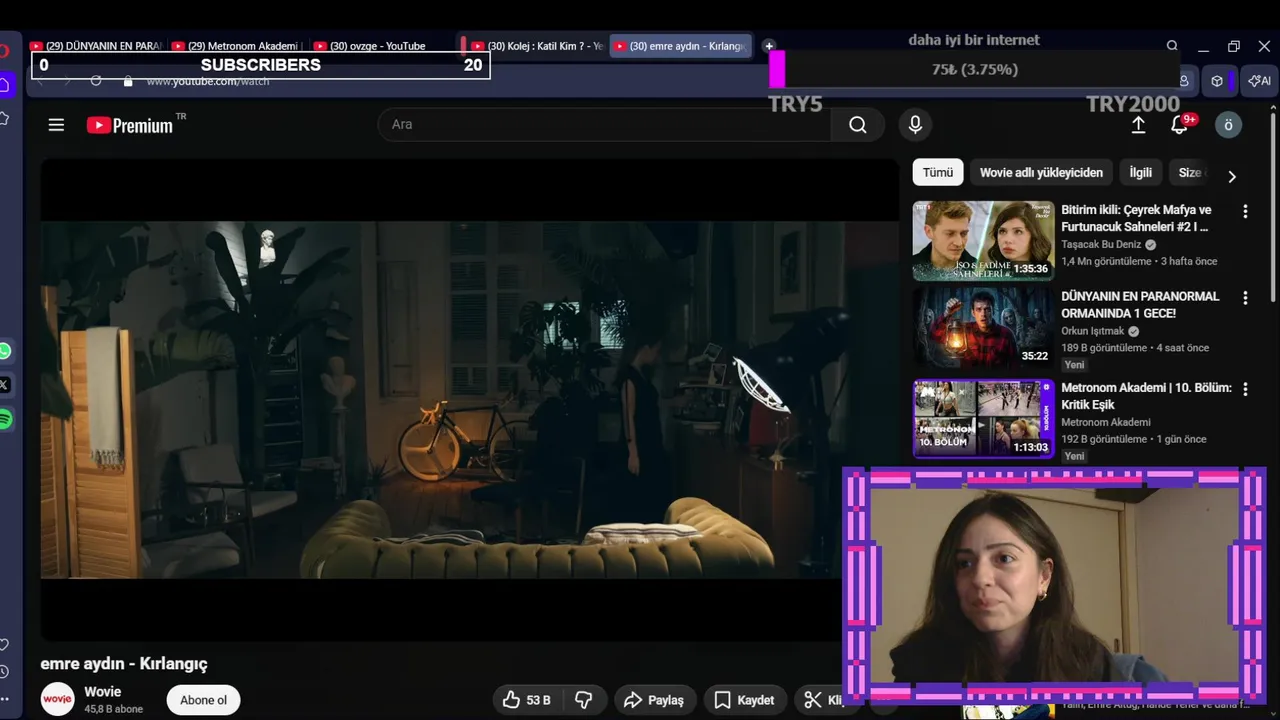Start voice search with microphone icon
The width and height of the screenshot is (1280, 720).
point(914,124)
